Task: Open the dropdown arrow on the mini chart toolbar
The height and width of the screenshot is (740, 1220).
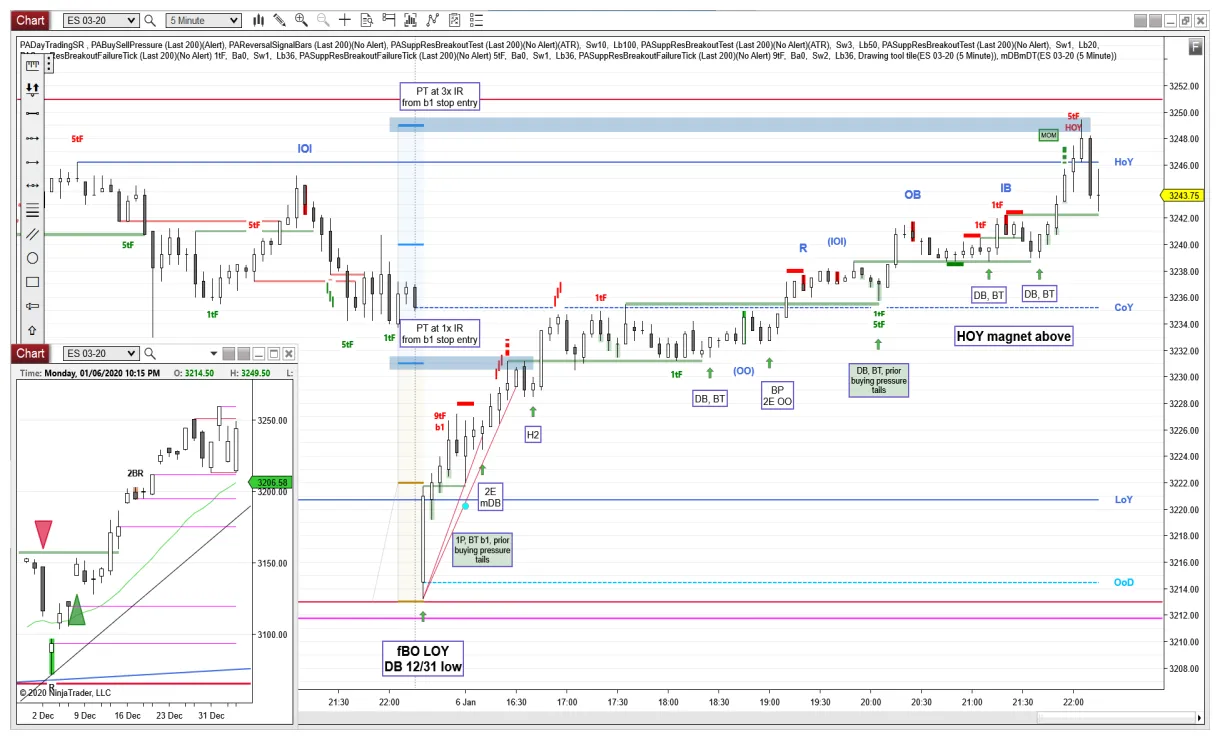Action: (x=214, y=353)
